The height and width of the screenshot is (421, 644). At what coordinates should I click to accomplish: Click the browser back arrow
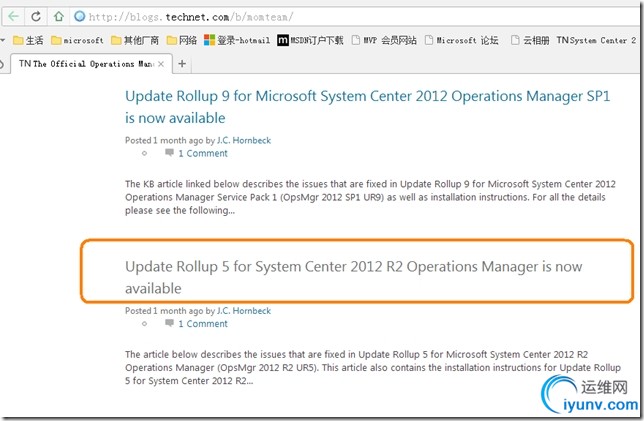click(x=13, y=16)
